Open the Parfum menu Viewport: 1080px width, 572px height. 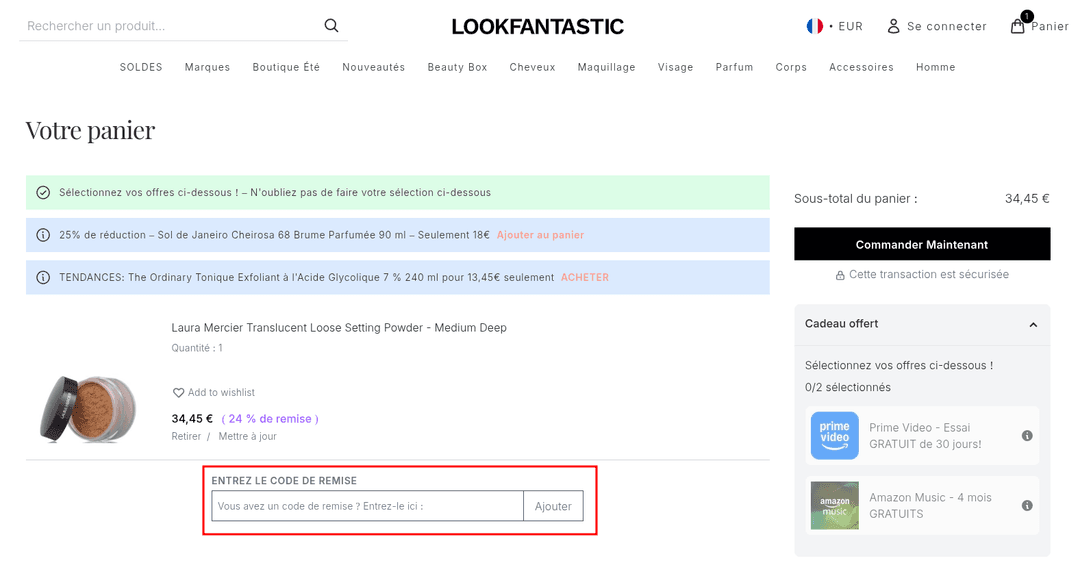734,67
